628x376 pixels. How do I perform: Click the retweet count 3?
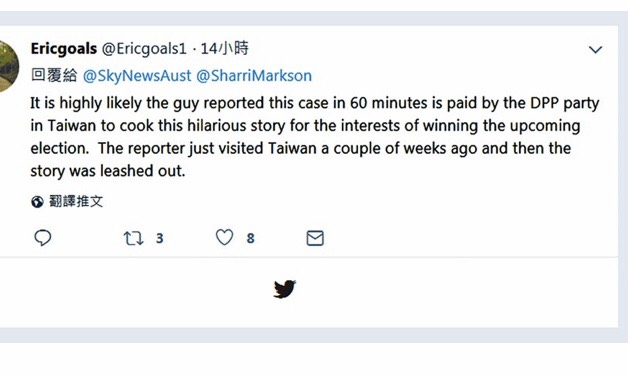pos(159,239)
